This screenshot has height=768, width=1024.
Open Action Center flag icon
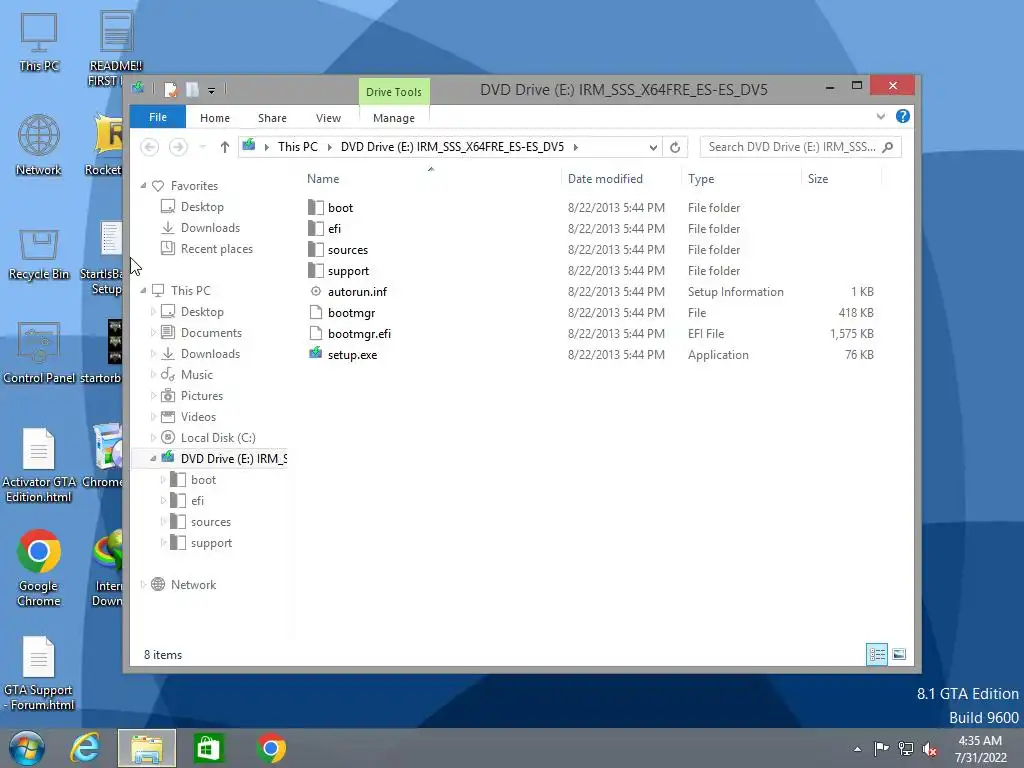pyautogui.click(x=881, y=749)
